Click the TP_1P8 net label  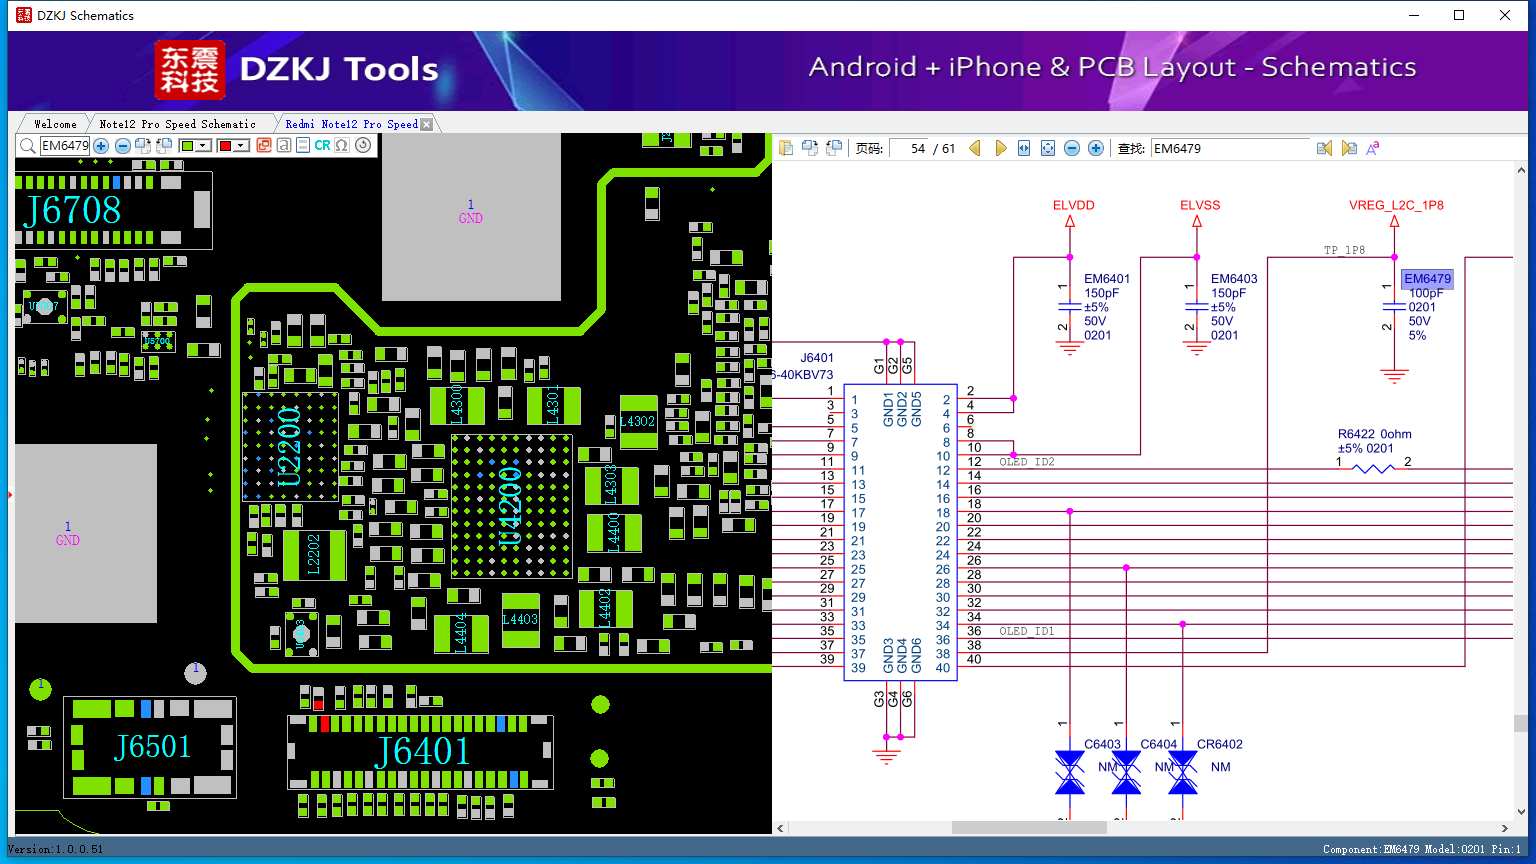pyautogui.click(x=1345, y=250)
